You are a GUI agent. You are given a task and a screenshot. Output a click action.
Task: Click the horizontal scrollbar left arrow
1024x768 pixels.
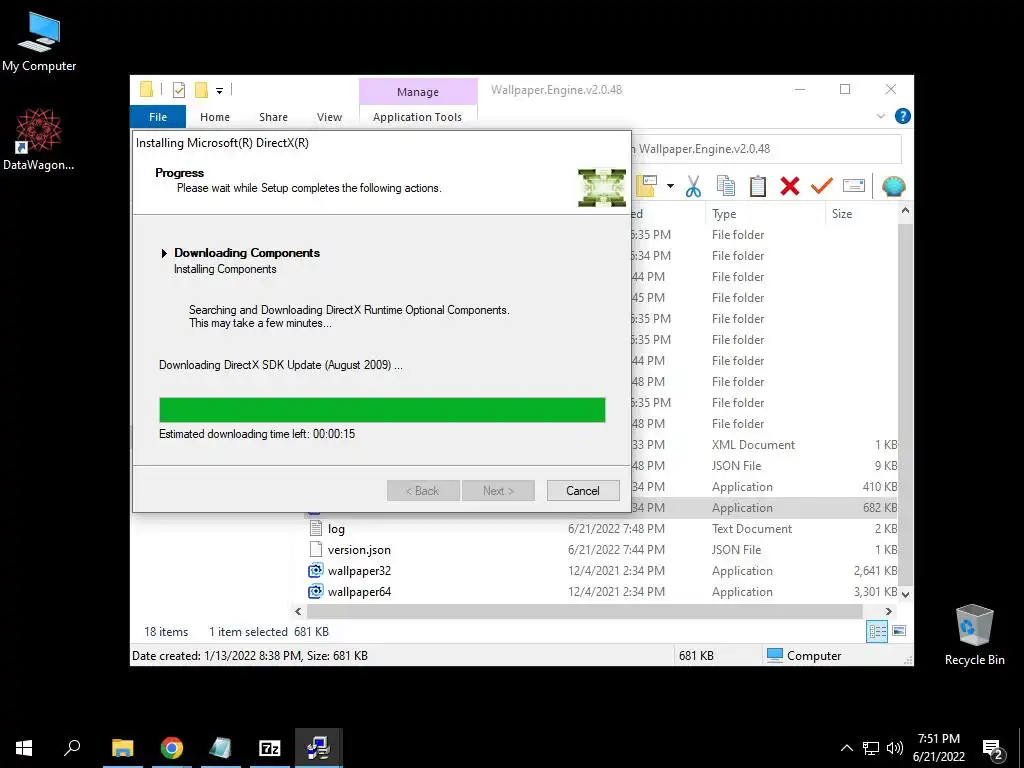tap(298, 611)
